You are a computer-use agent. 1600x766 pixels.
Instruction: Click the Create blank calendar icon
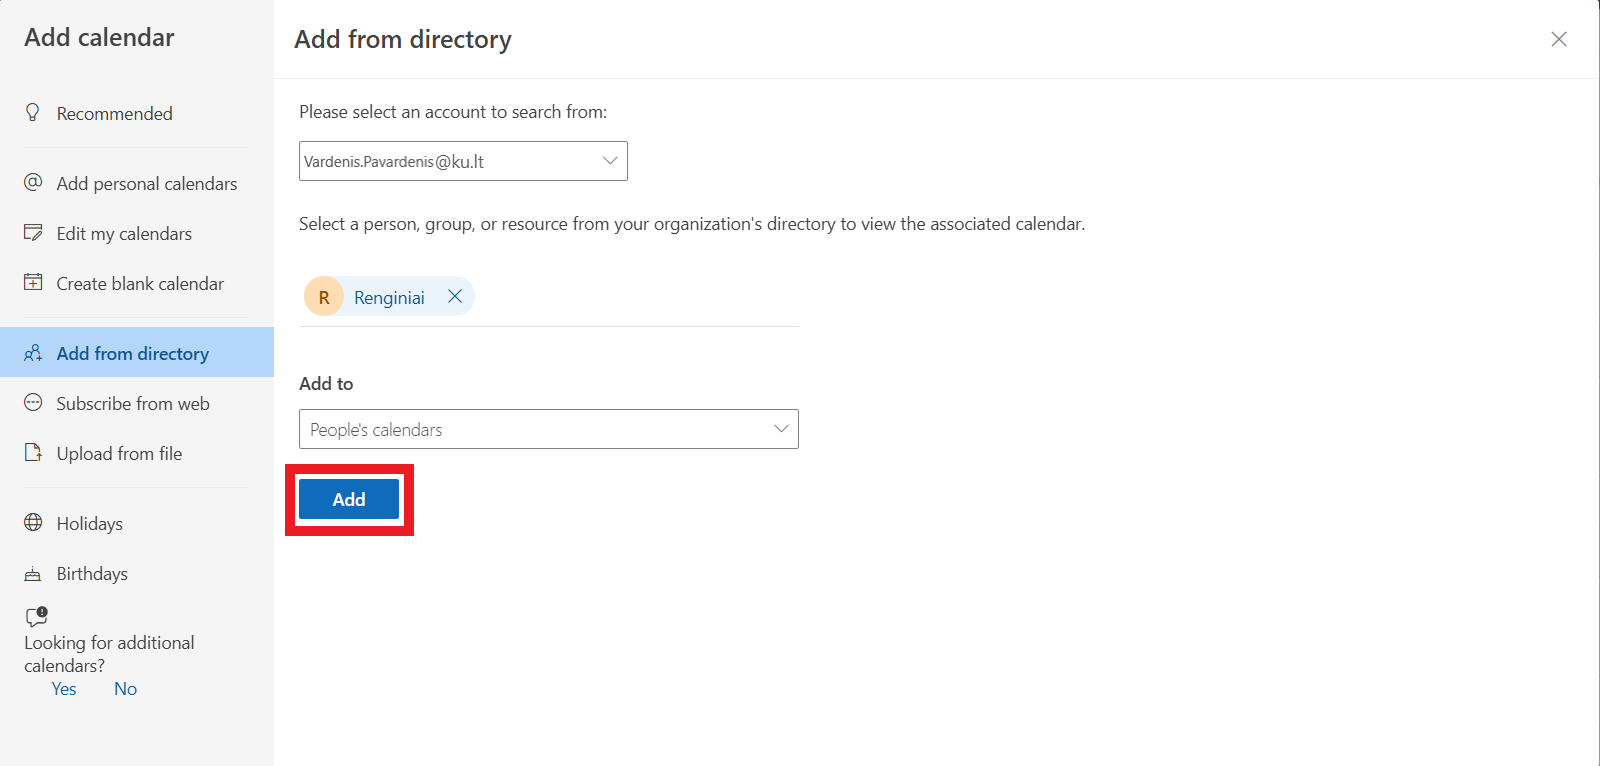(x=33, y=282)
